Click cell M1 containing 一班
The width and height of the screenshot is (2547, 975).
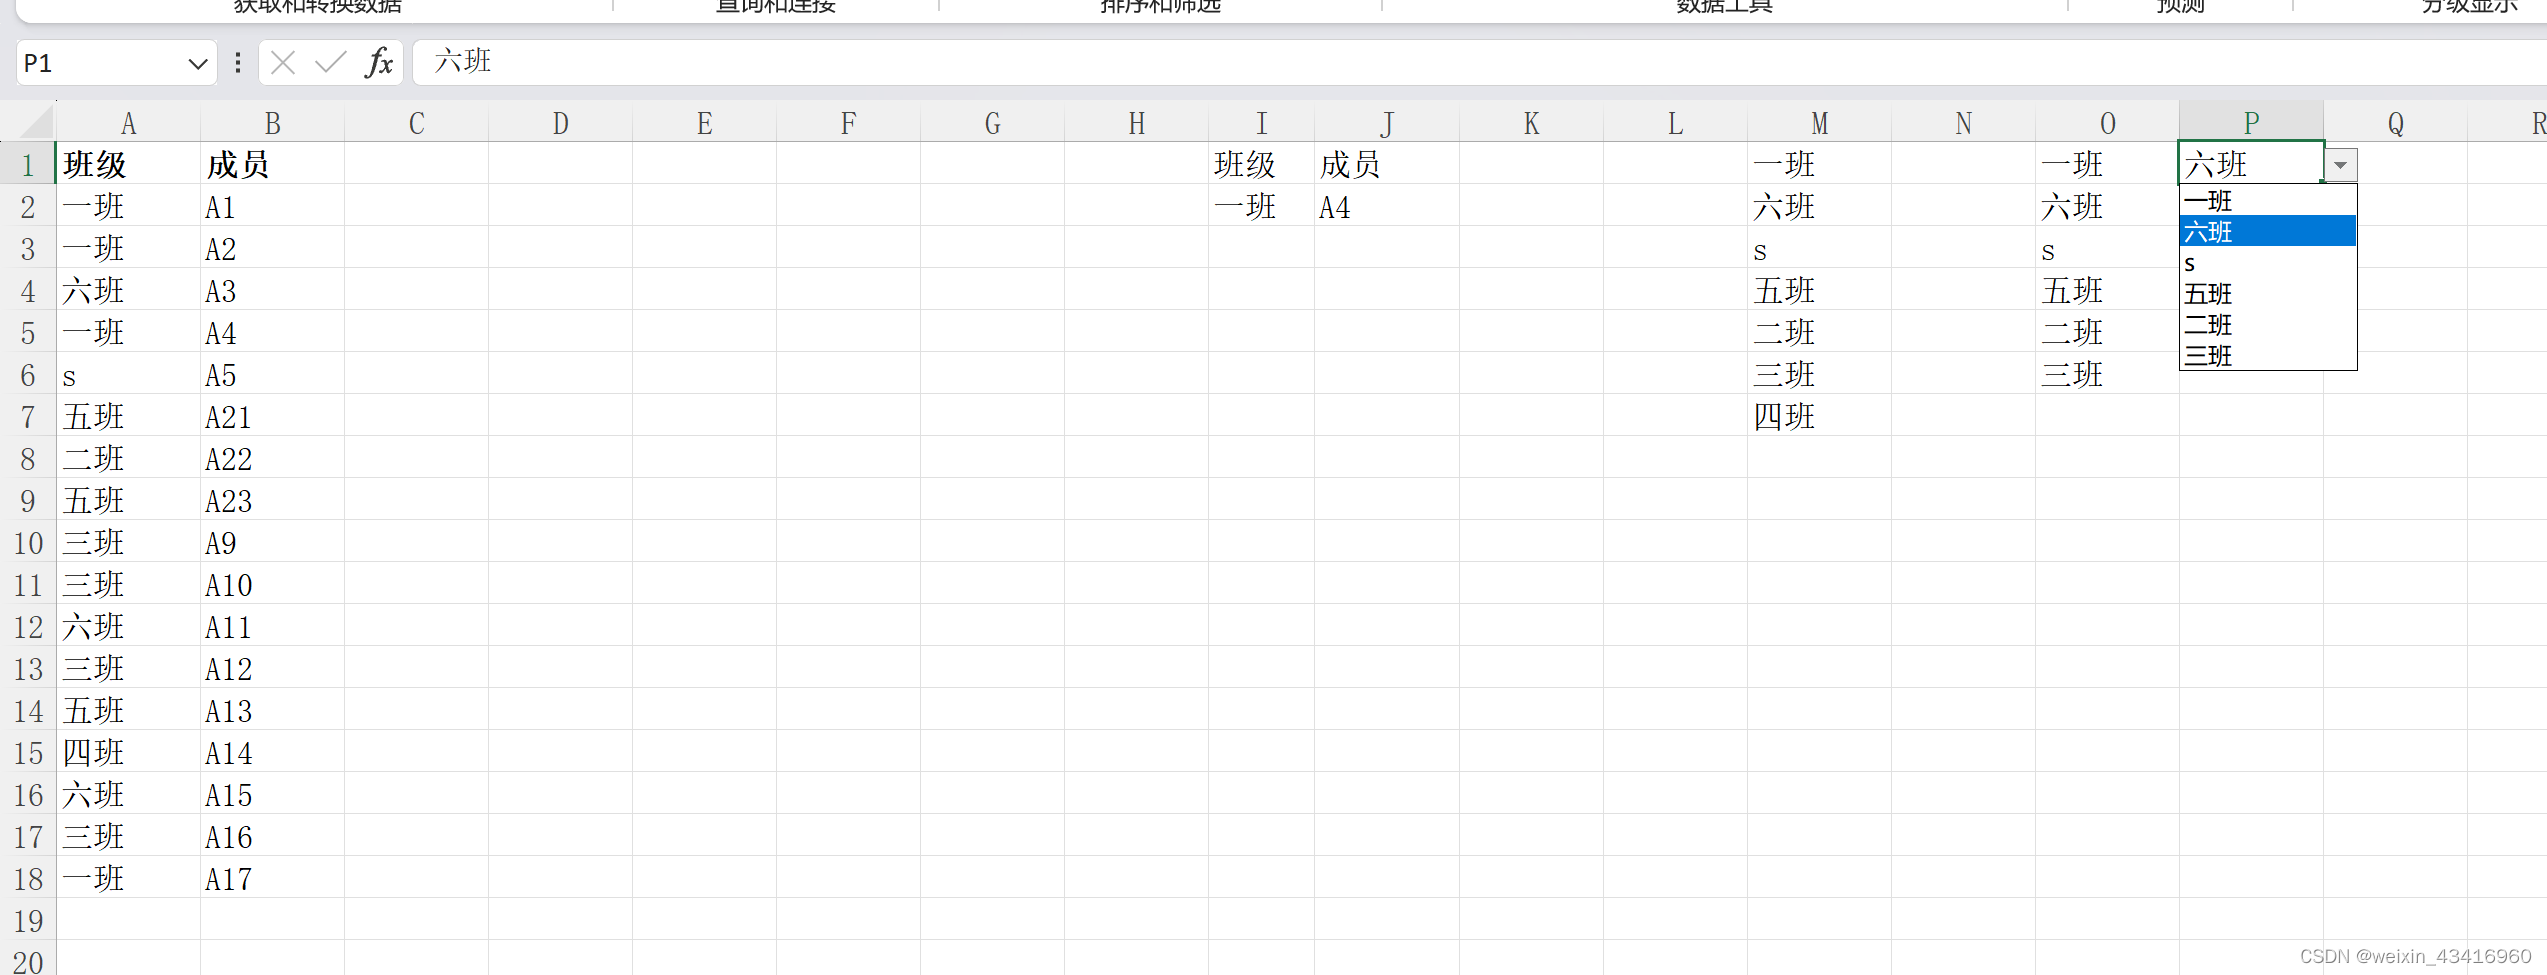tap(1819, 164)
